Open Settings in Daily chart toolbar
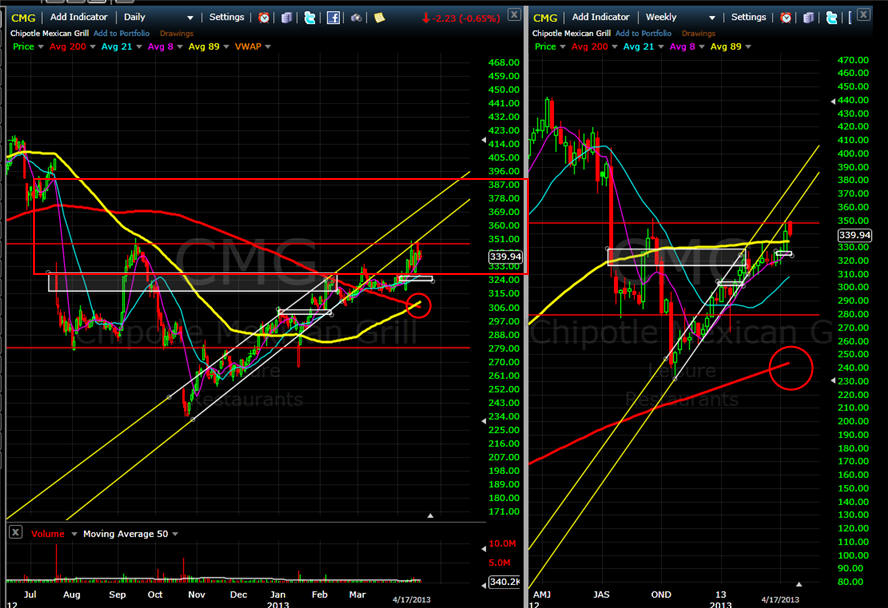The image size is (888, 608). tap(227, 18)
